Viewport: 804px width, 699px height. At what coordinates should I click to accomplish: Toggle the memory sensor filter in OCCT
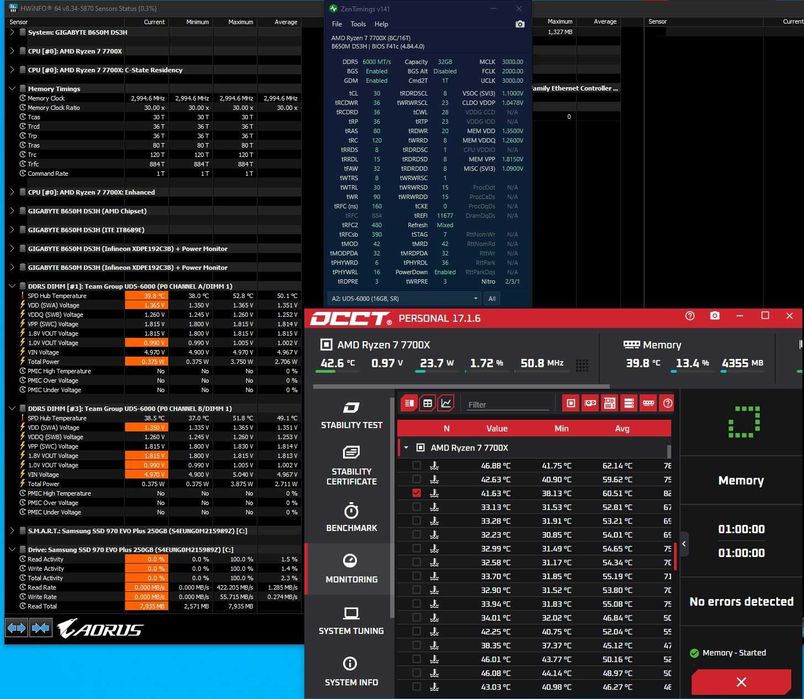[648, 404]
